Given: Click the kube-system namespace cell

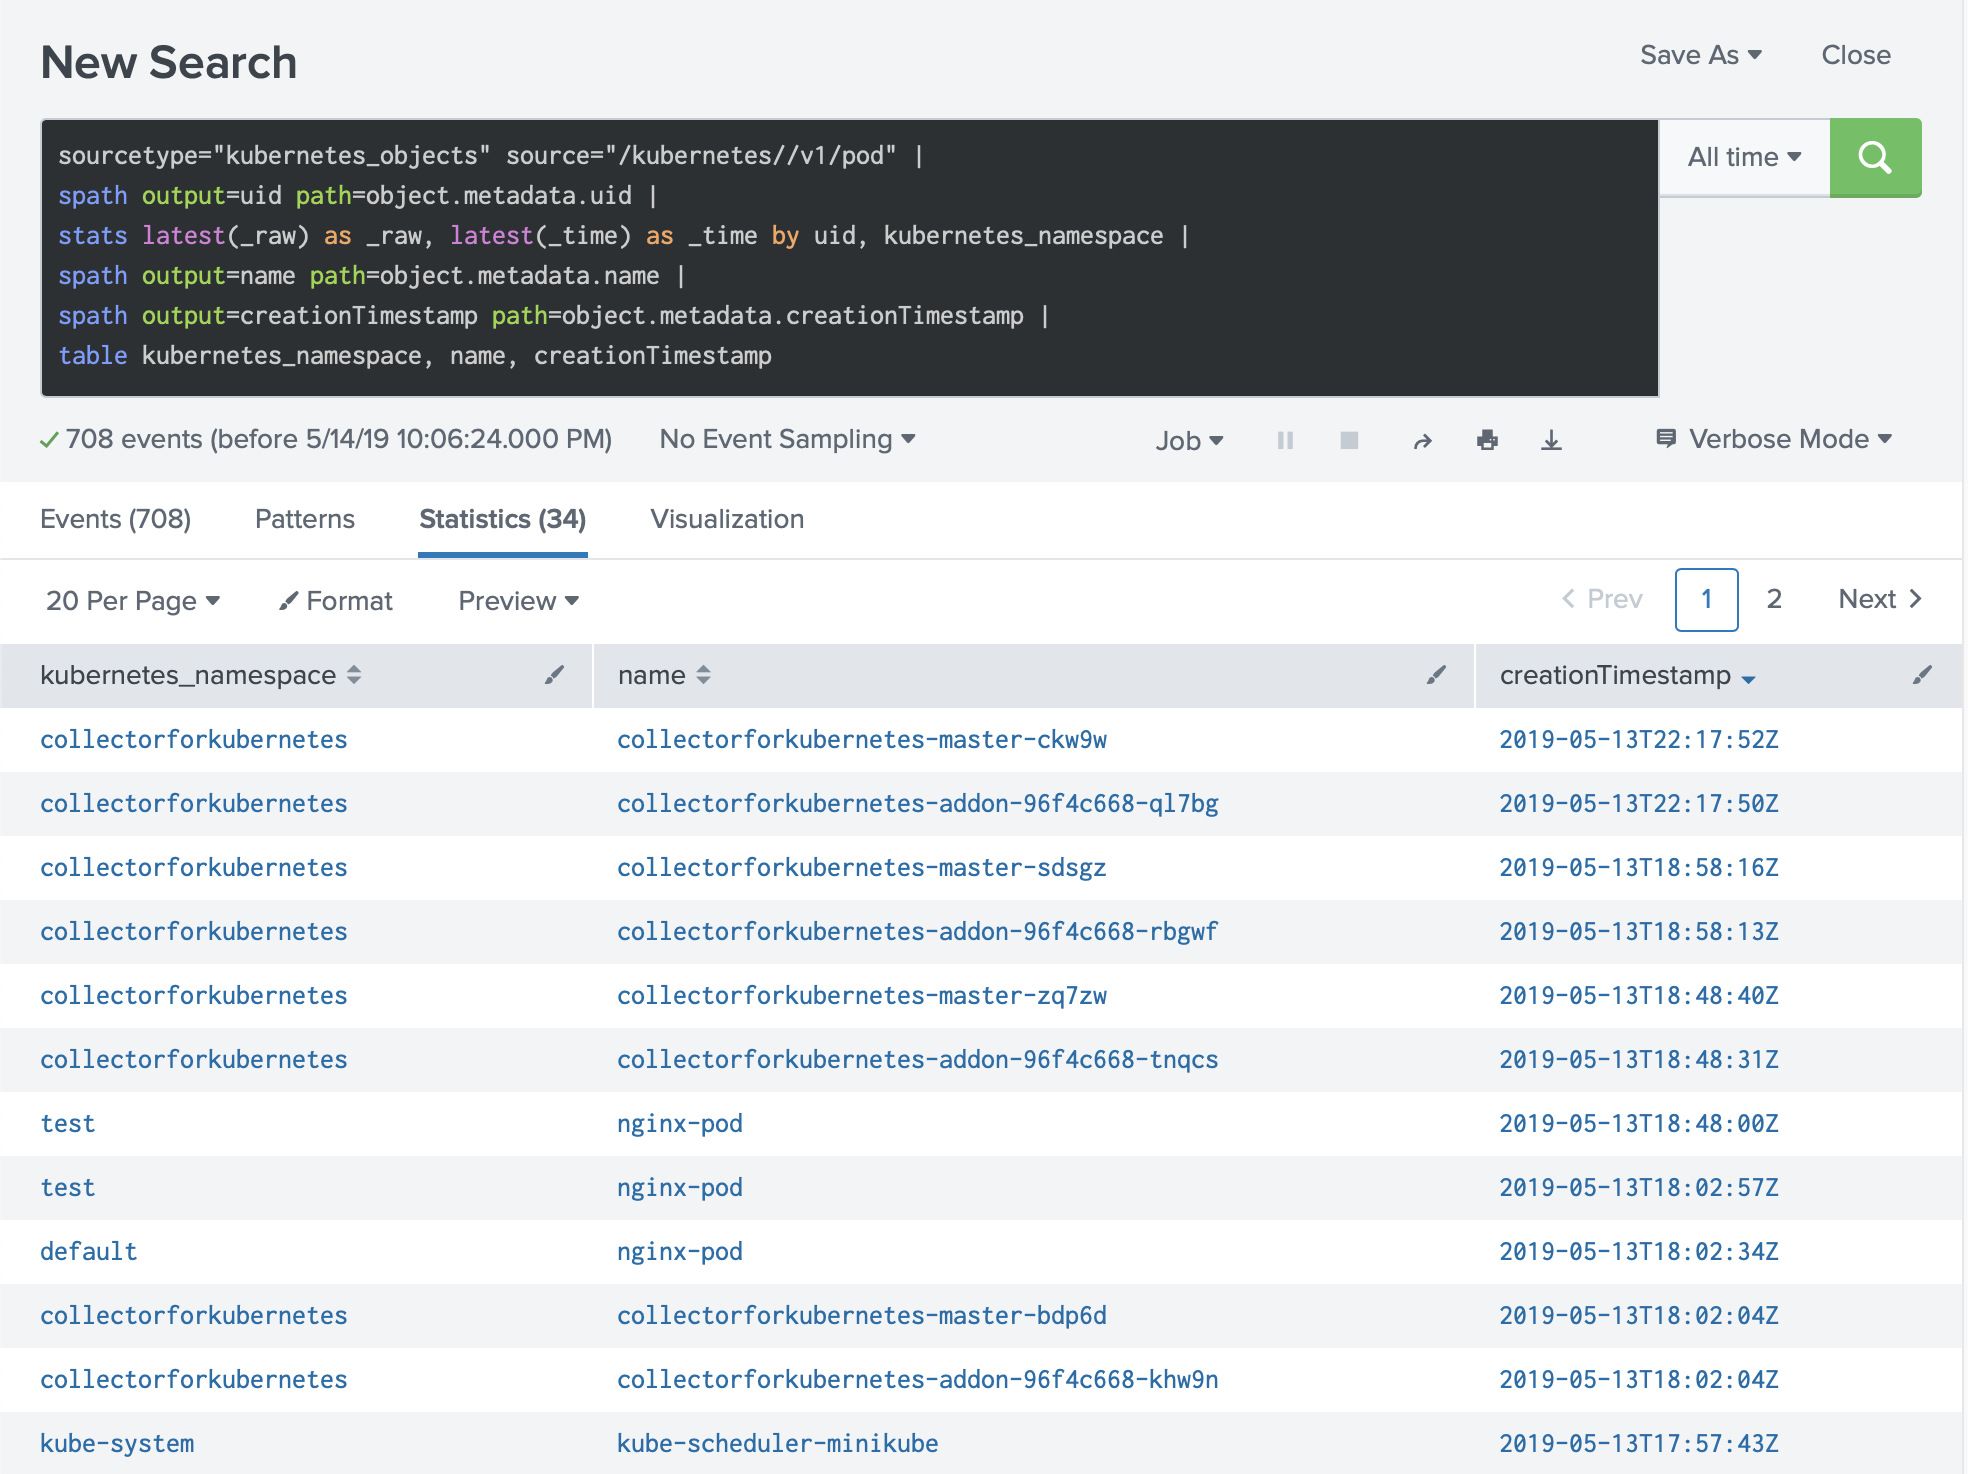Looking at the screenshot, I should [117, 1443].
